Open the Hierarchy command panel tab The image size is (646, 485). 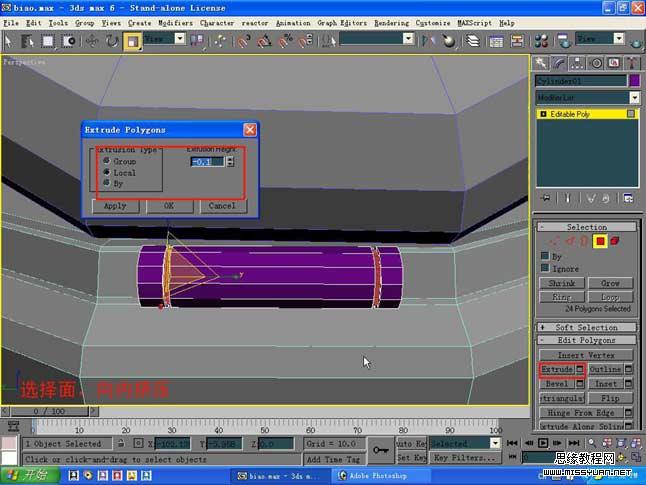pos(577,63)
